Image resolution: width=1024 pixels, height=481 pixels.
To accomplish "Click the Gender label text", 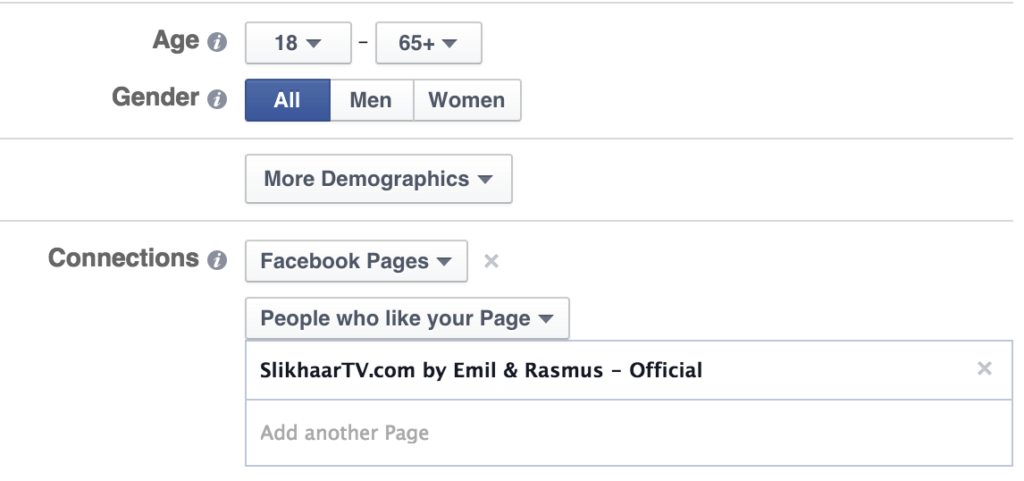I will click(155, 97).
